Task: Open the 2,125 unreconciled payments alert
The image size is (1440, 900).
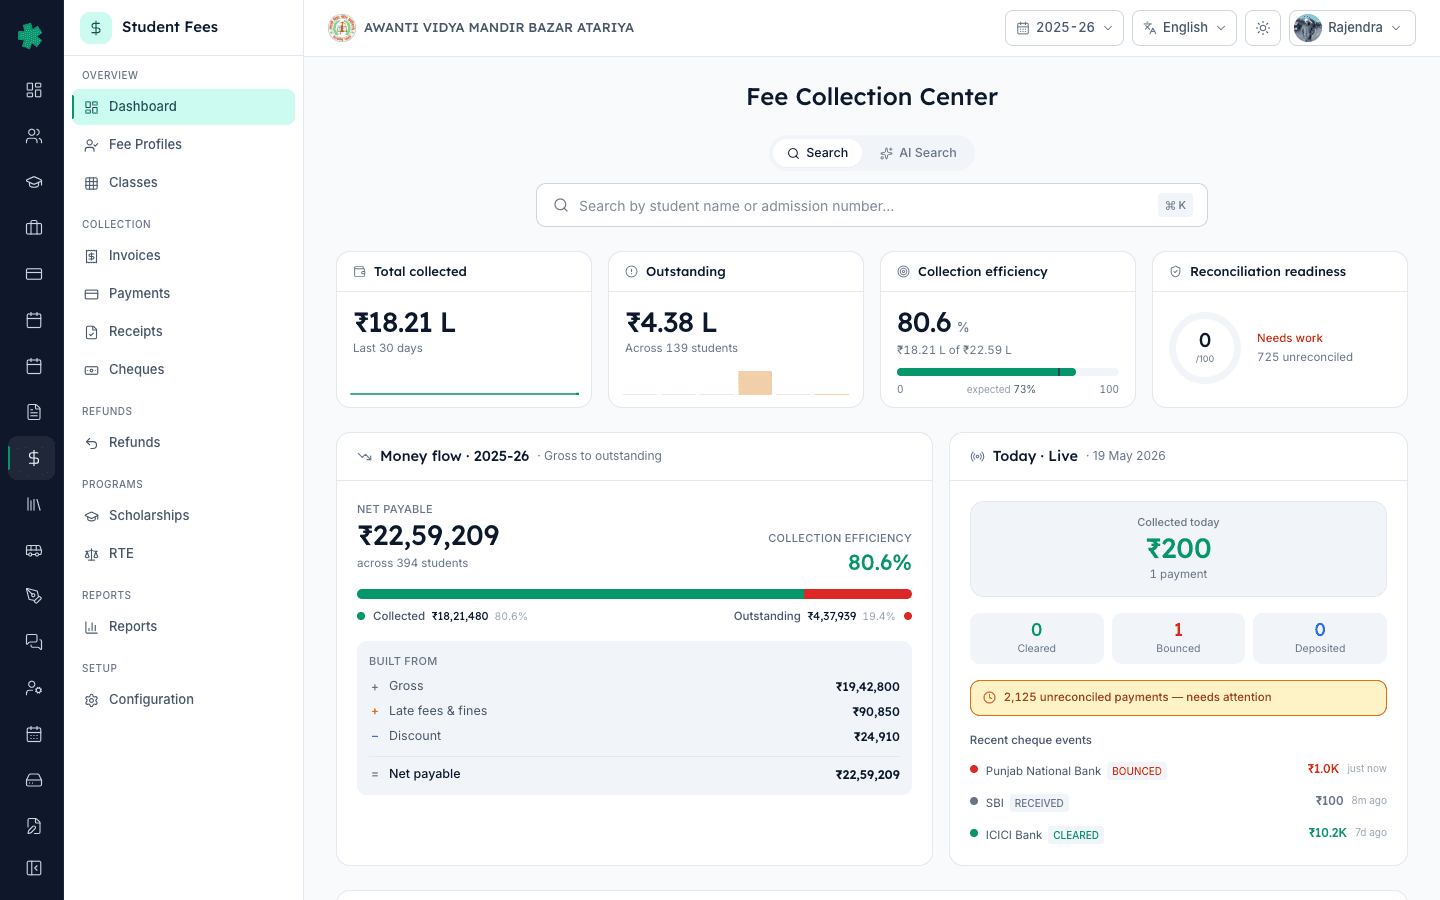Action: point(1178,698)
